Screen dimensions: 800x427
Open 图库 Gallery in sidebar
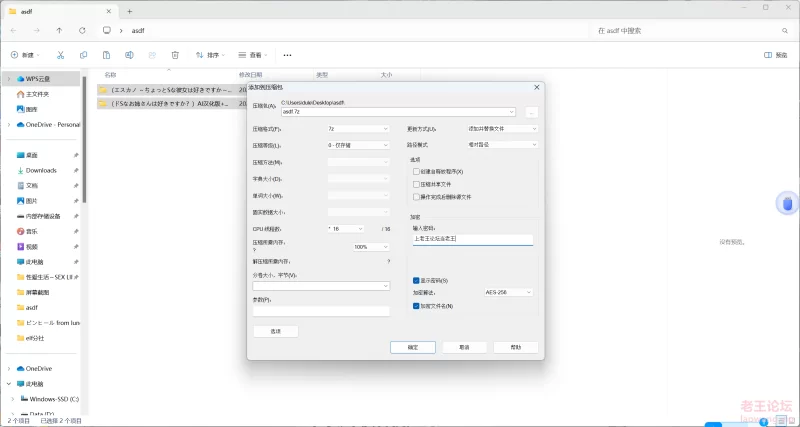click(x=28, y=109)
